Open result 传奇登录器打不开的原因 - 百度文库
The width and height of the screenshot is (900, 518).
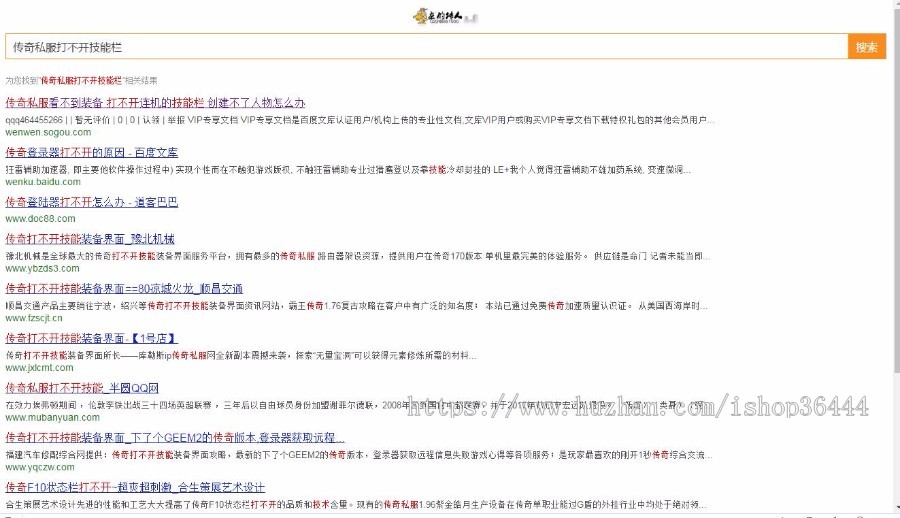pos(91,152)
